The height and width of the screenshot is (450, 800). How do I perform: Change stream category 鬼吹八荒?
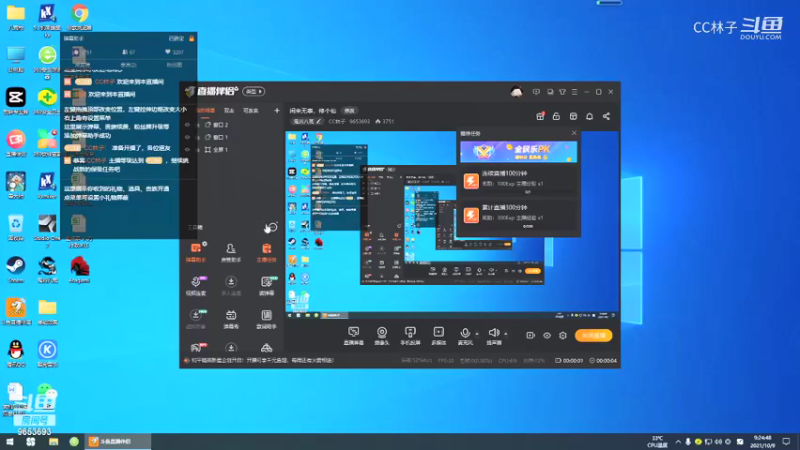307,121
